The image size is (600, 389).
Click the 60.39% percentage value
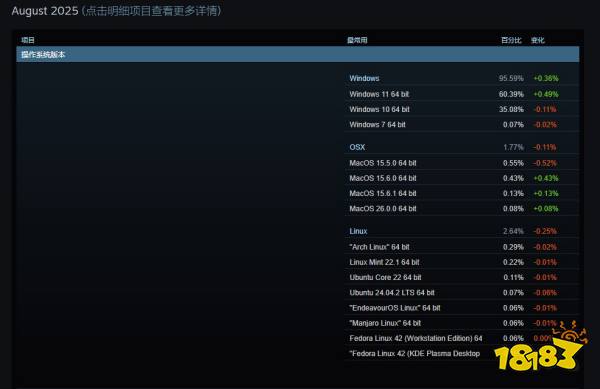click(x=511, y=94)
